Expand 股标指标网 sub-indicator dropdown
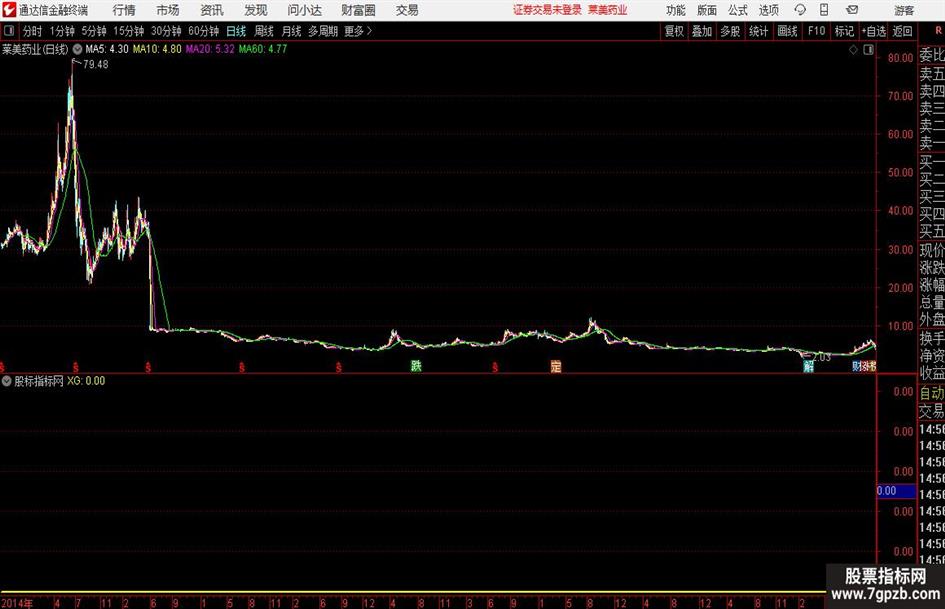This screenshot has height=609, width=945. pos(7,381)
